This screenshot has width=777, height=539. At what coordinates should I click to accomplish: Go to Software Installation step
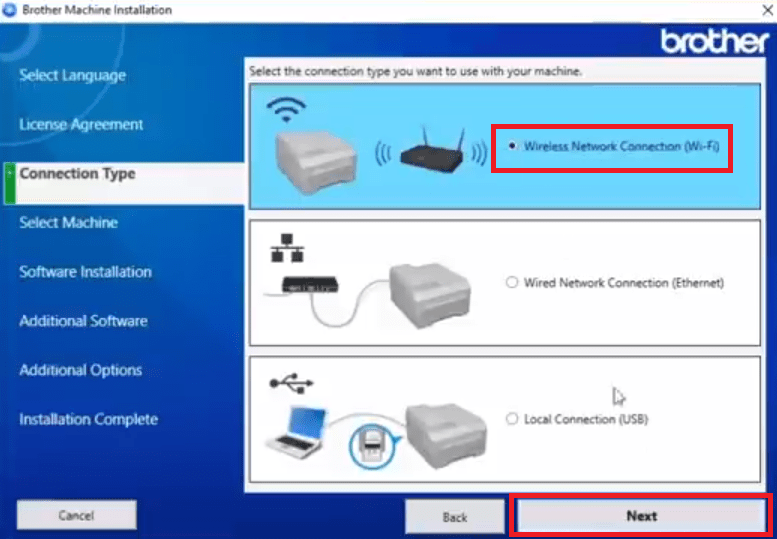coord(85,271)
